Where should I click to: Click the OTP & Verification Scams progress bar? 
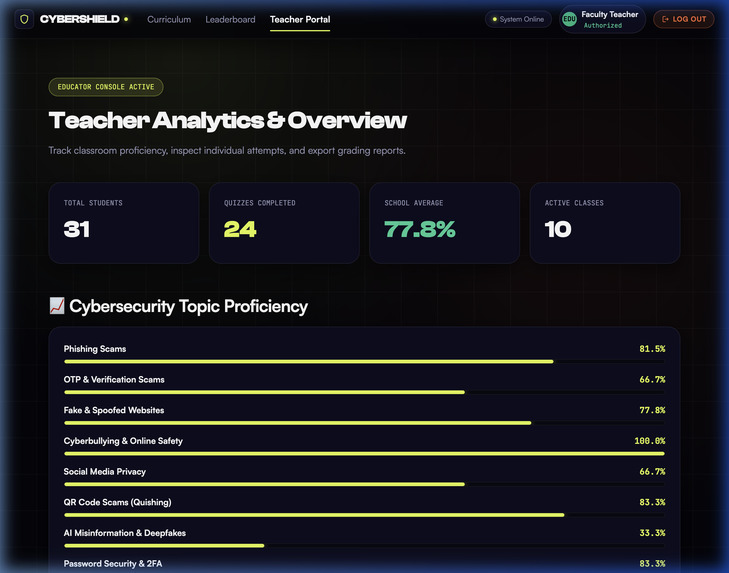[x=364, y=392]
